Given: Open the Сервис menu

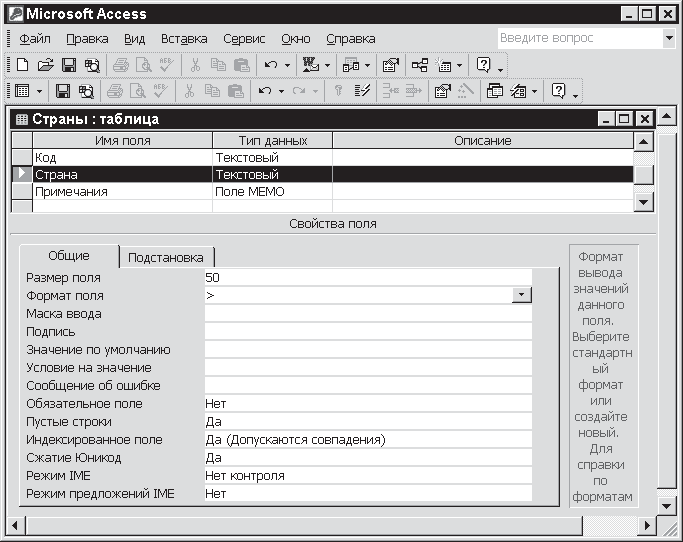Looking at the screenshot, I should coord(244,39).
